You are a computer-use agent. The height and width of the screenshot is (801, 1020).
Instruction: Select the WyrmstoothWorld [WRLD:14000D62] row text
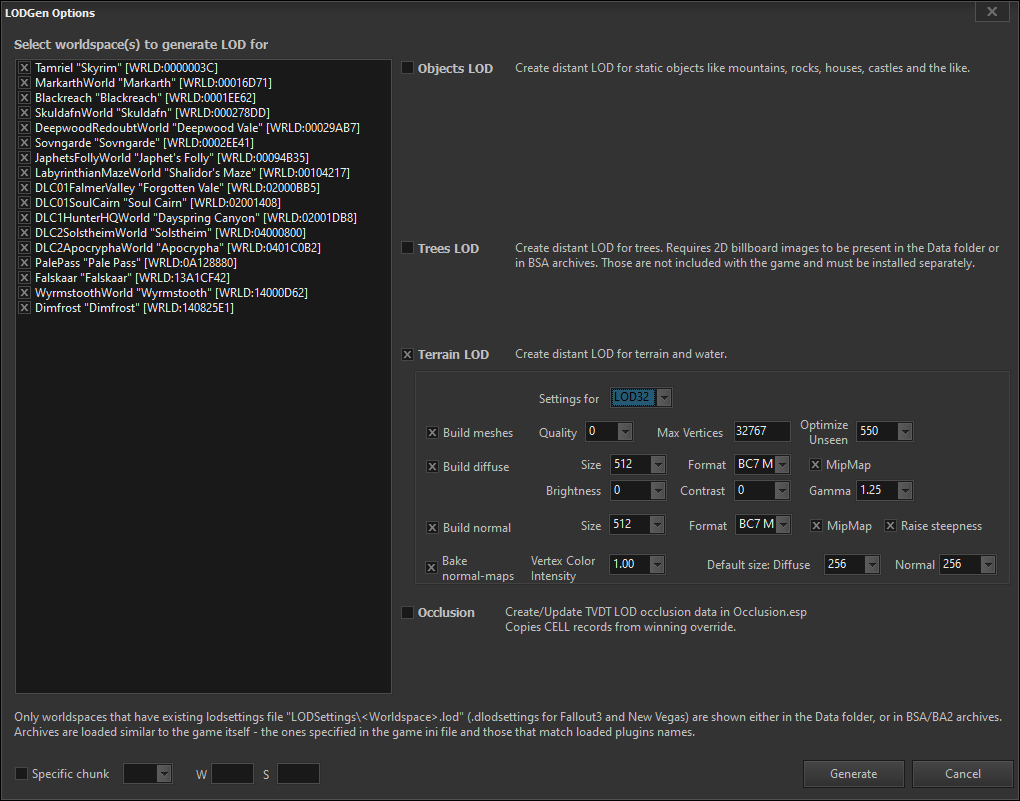coord(171,292)
